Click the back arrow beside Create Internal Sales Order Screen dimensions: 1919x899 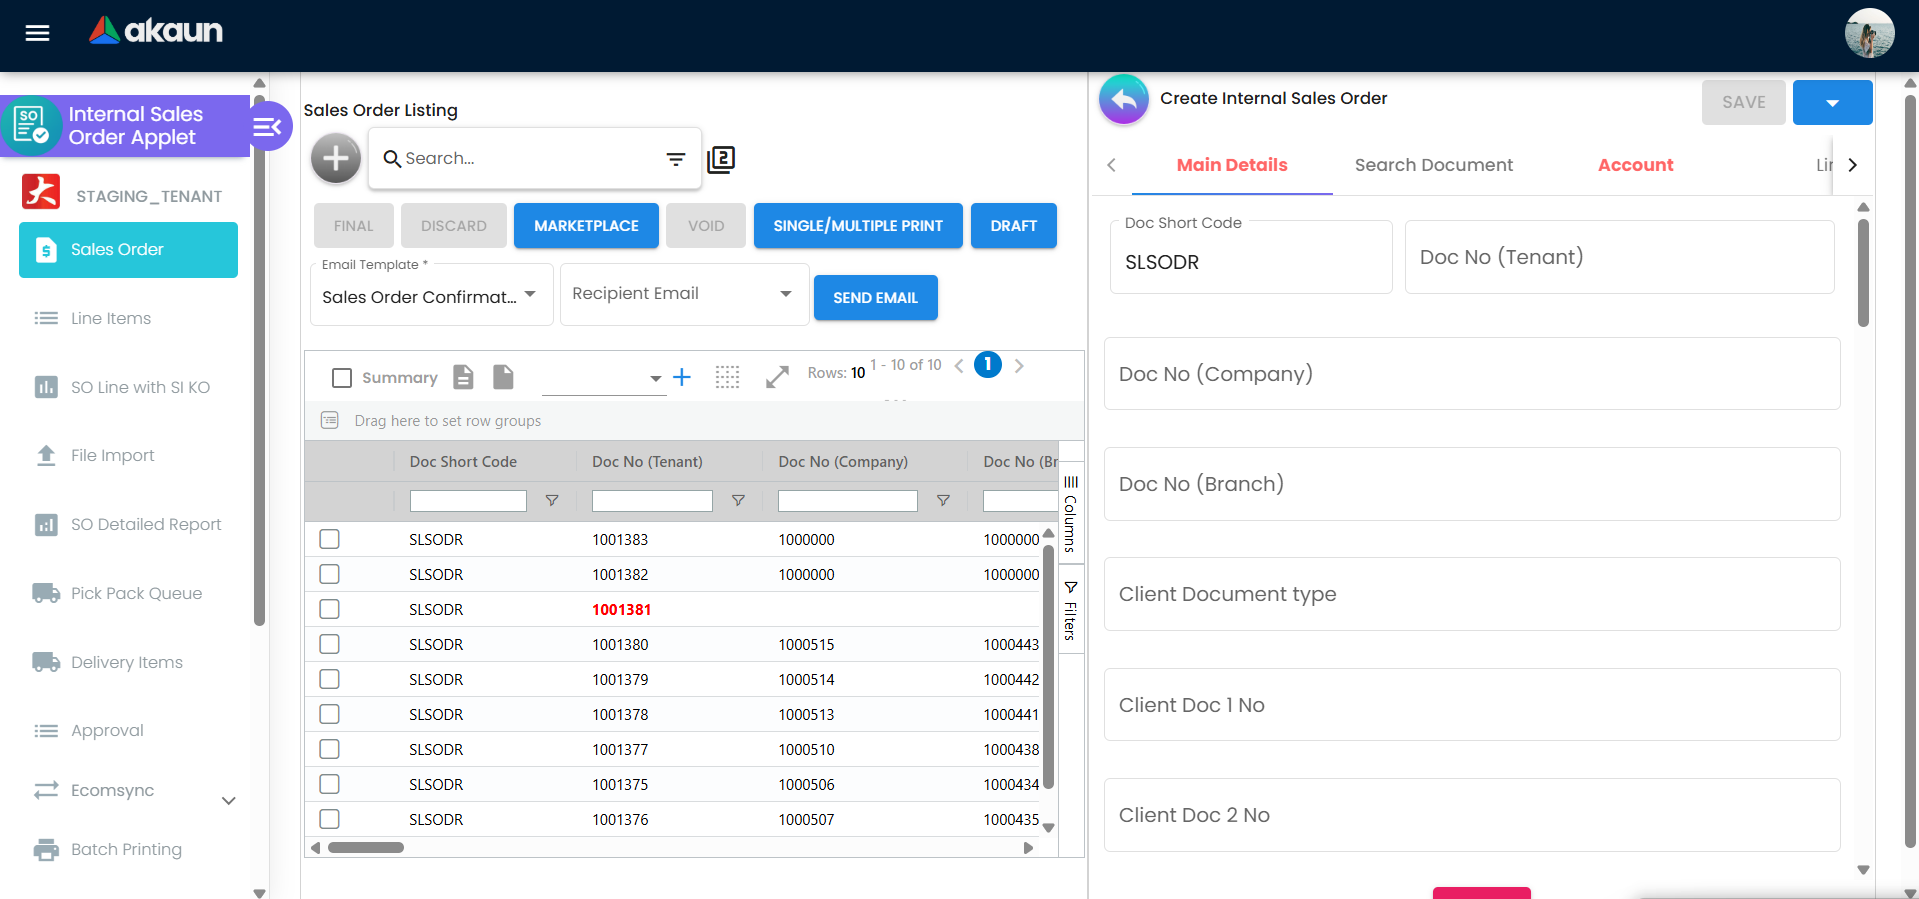coord(1124,99)
